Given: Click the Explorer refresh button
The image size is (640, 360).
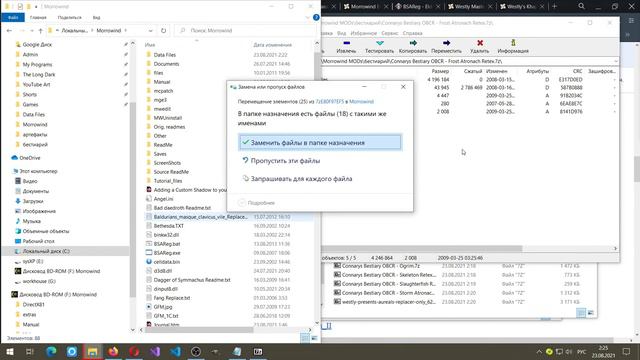Looking at the screenshot, I should tap(163, 31).
